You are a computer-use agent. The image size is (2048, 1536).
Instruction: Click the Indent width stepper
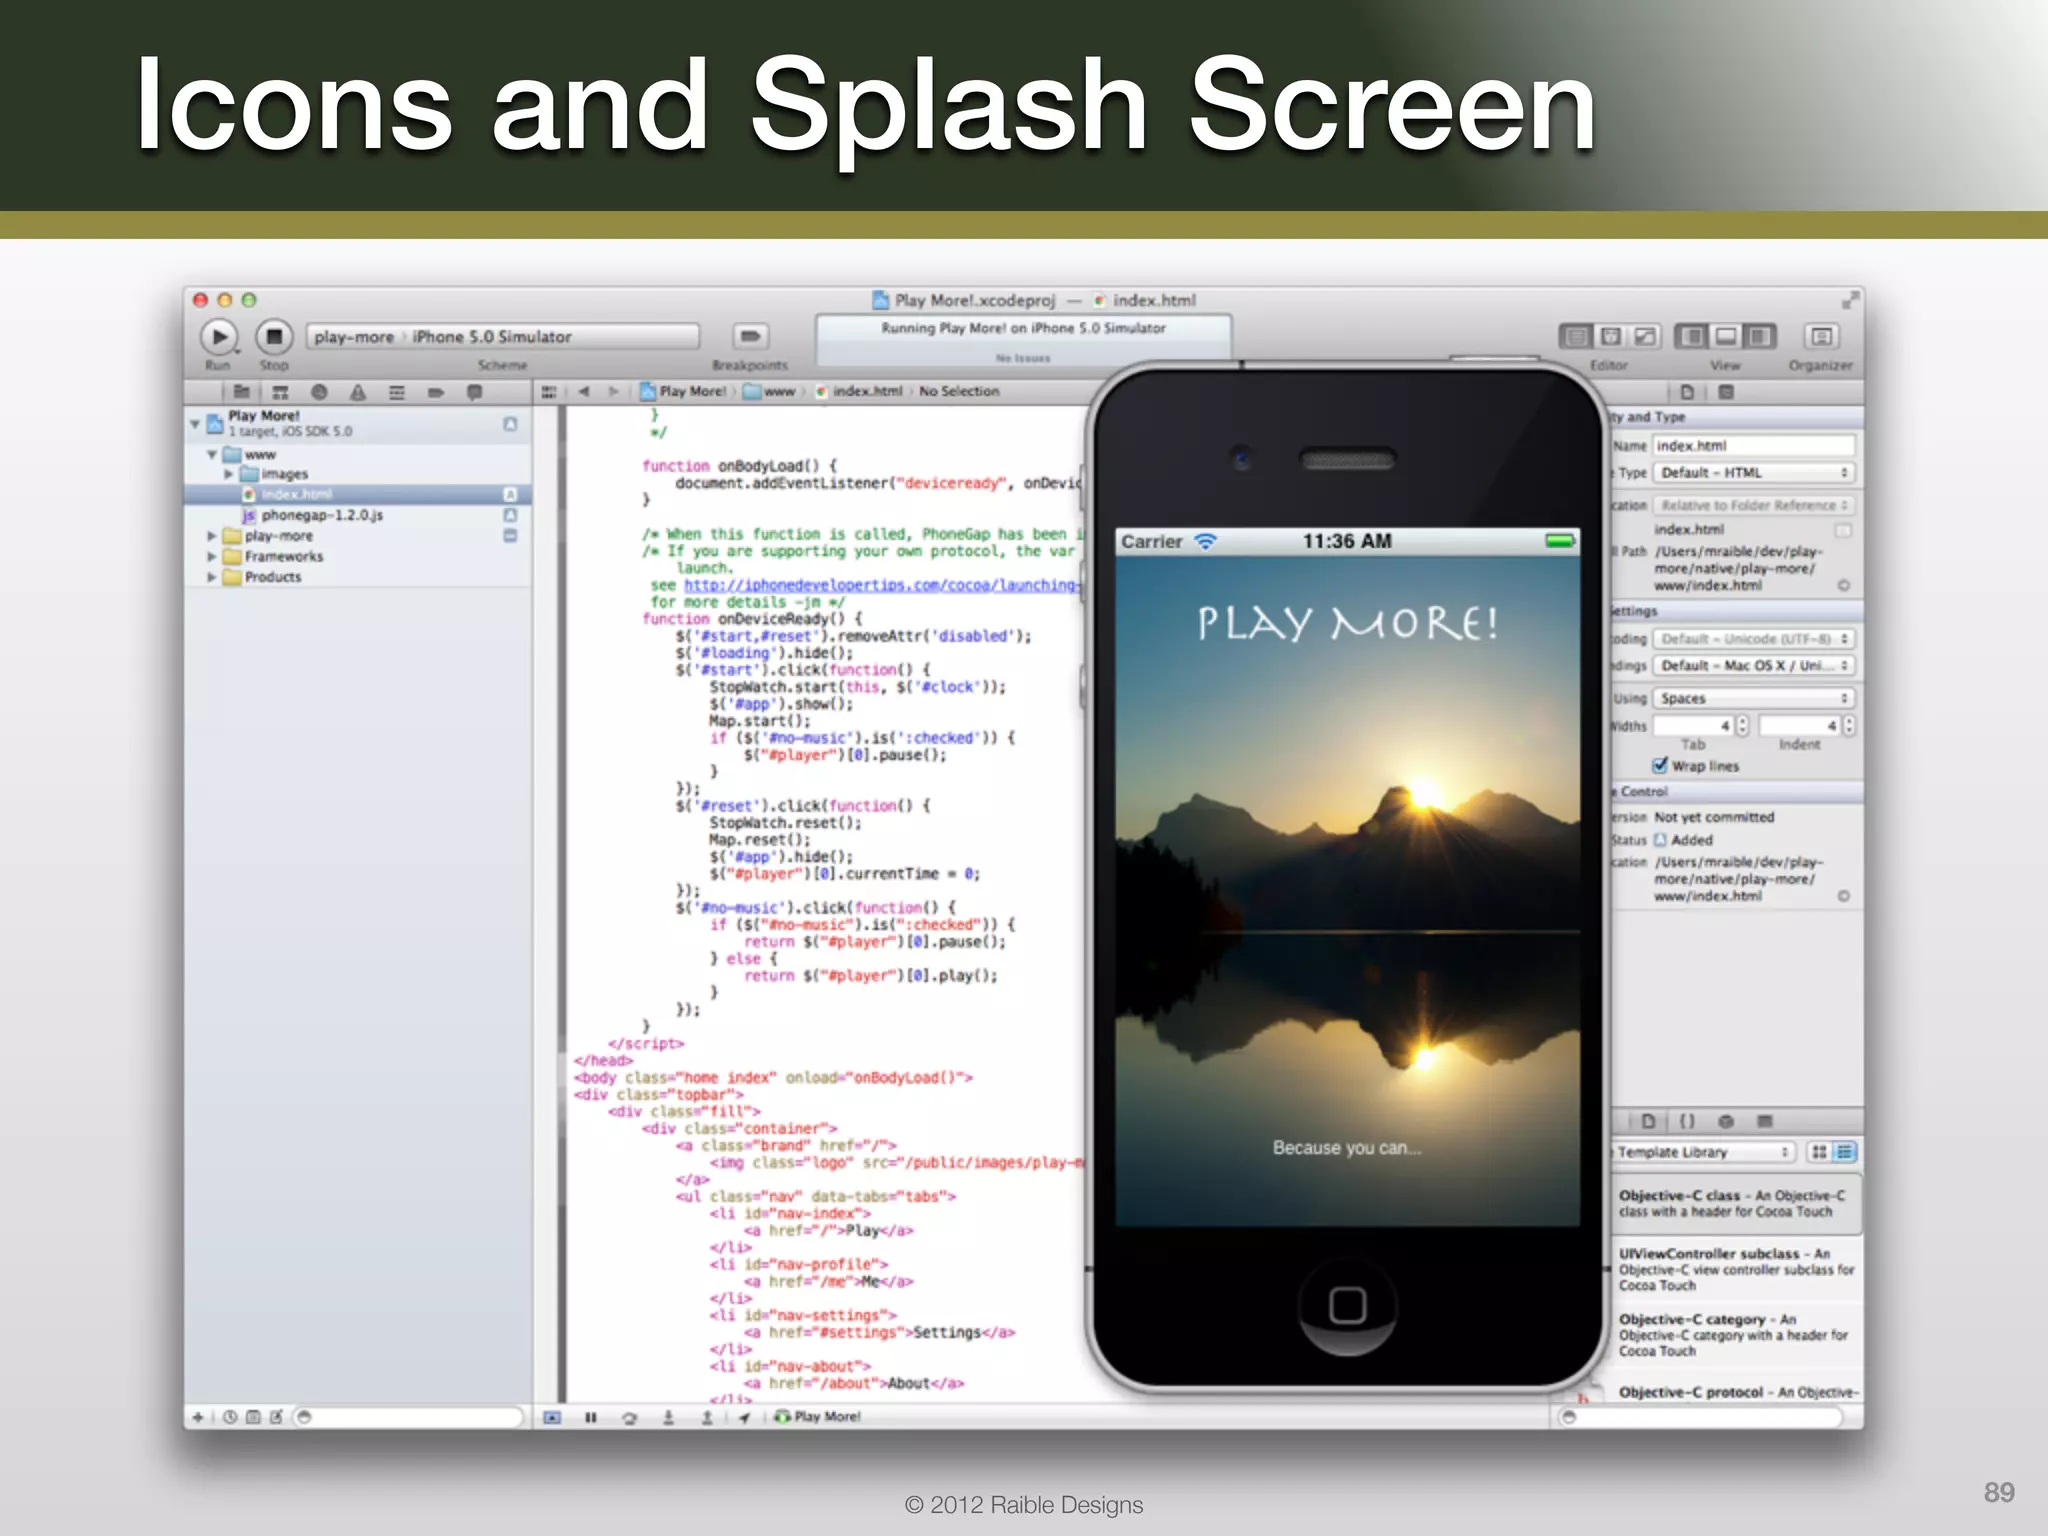[x=1849, y=726]
